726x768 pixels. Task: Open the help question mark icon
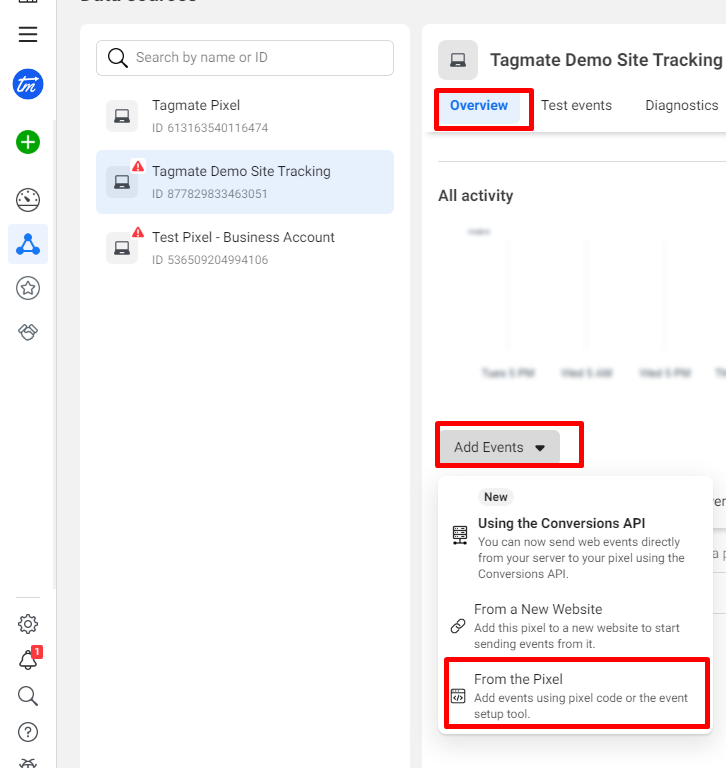click(x=28, y=732)
